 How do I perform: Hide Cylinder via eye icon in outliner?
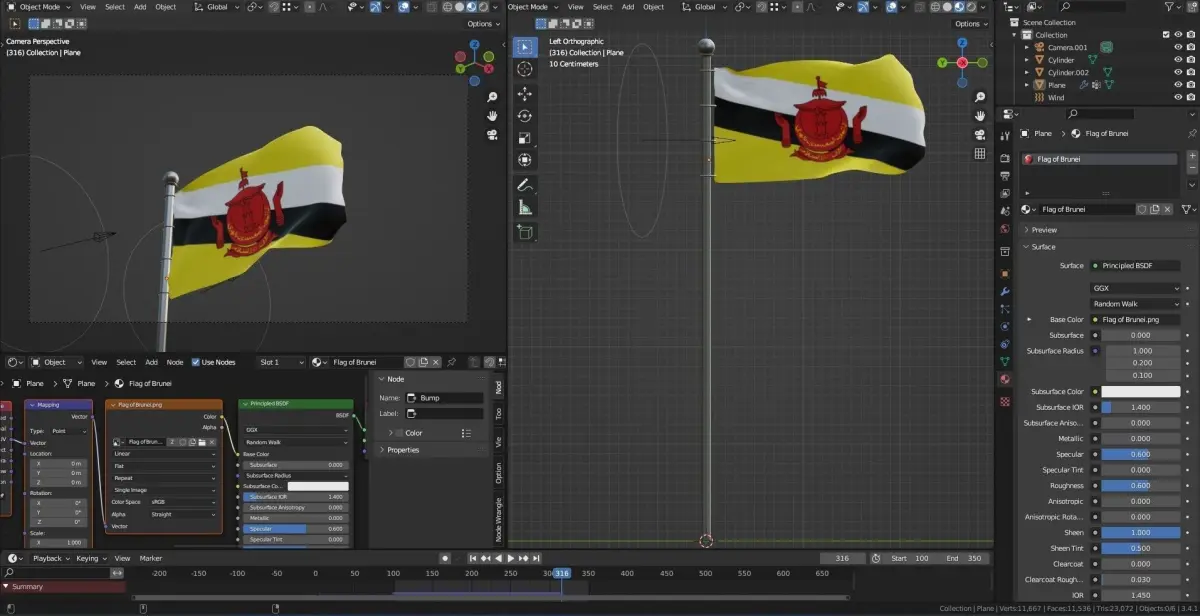(1178, 60)
